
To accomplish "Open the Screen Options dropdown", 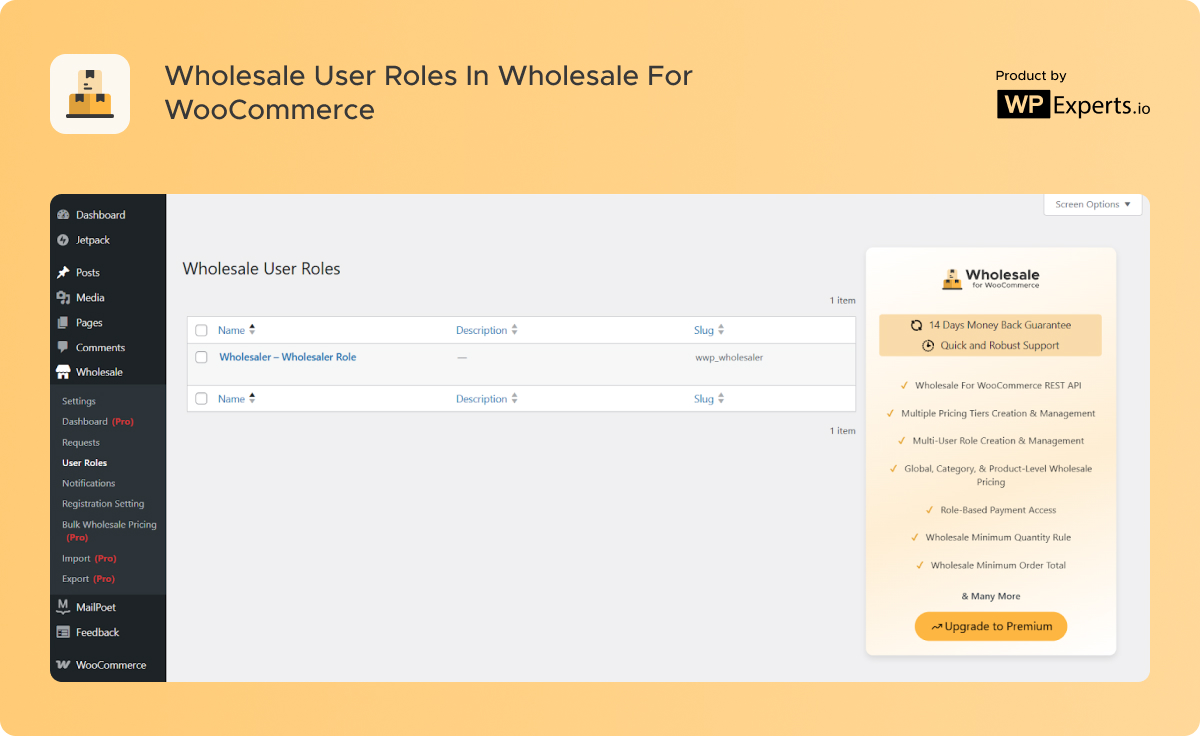I will [x=1093, y=204].
